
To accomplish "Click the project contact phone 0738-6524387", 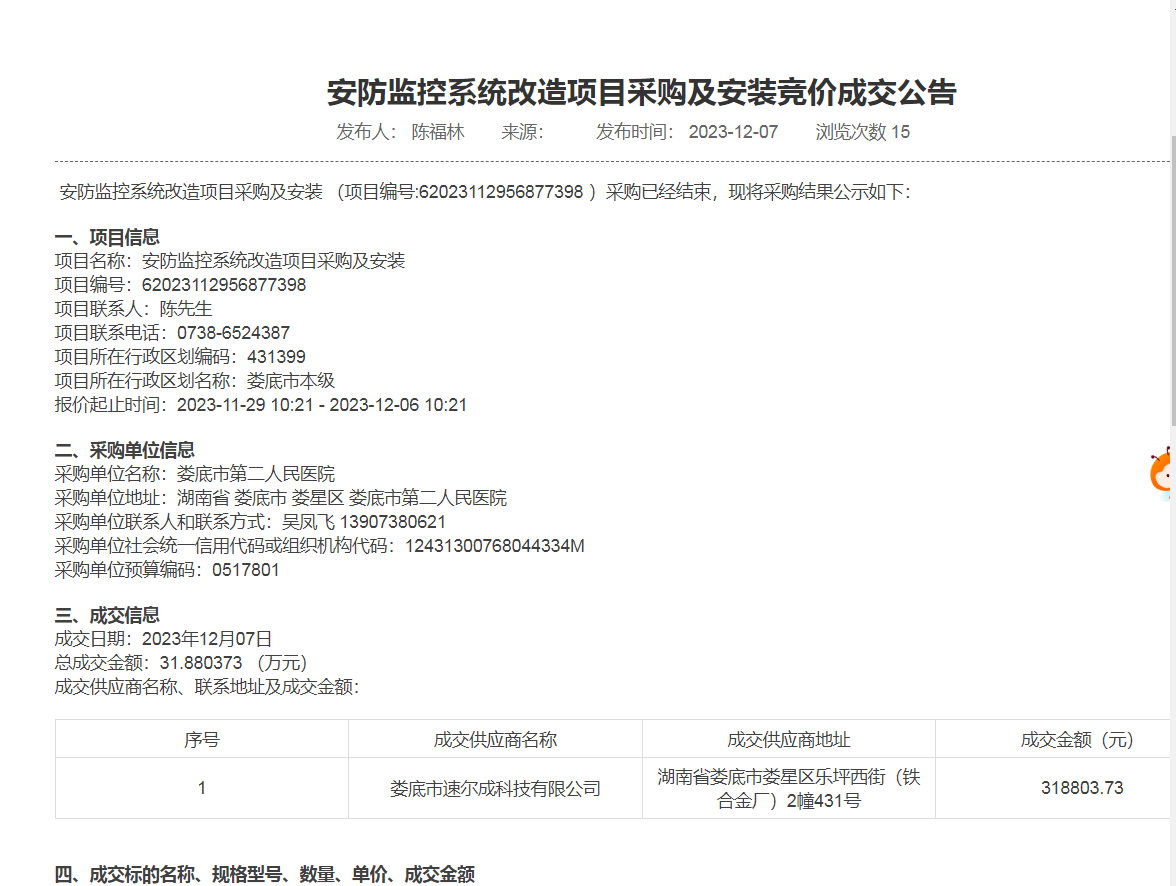I will (x=233, y=333).
